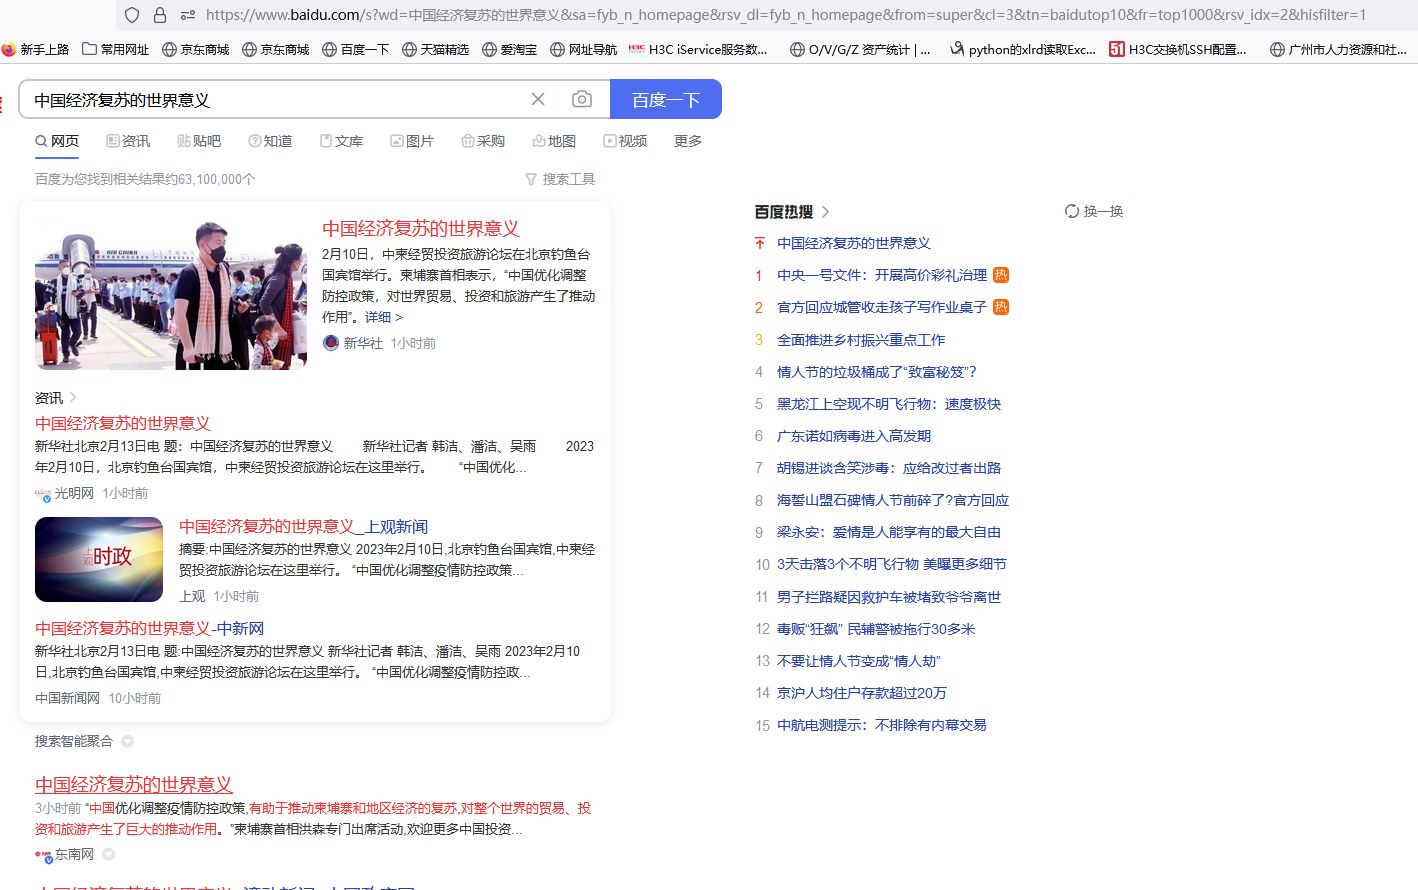1418x890 pixels.
Task: Open the 百度热搜 heading link
Action: [x=784, y=212]
